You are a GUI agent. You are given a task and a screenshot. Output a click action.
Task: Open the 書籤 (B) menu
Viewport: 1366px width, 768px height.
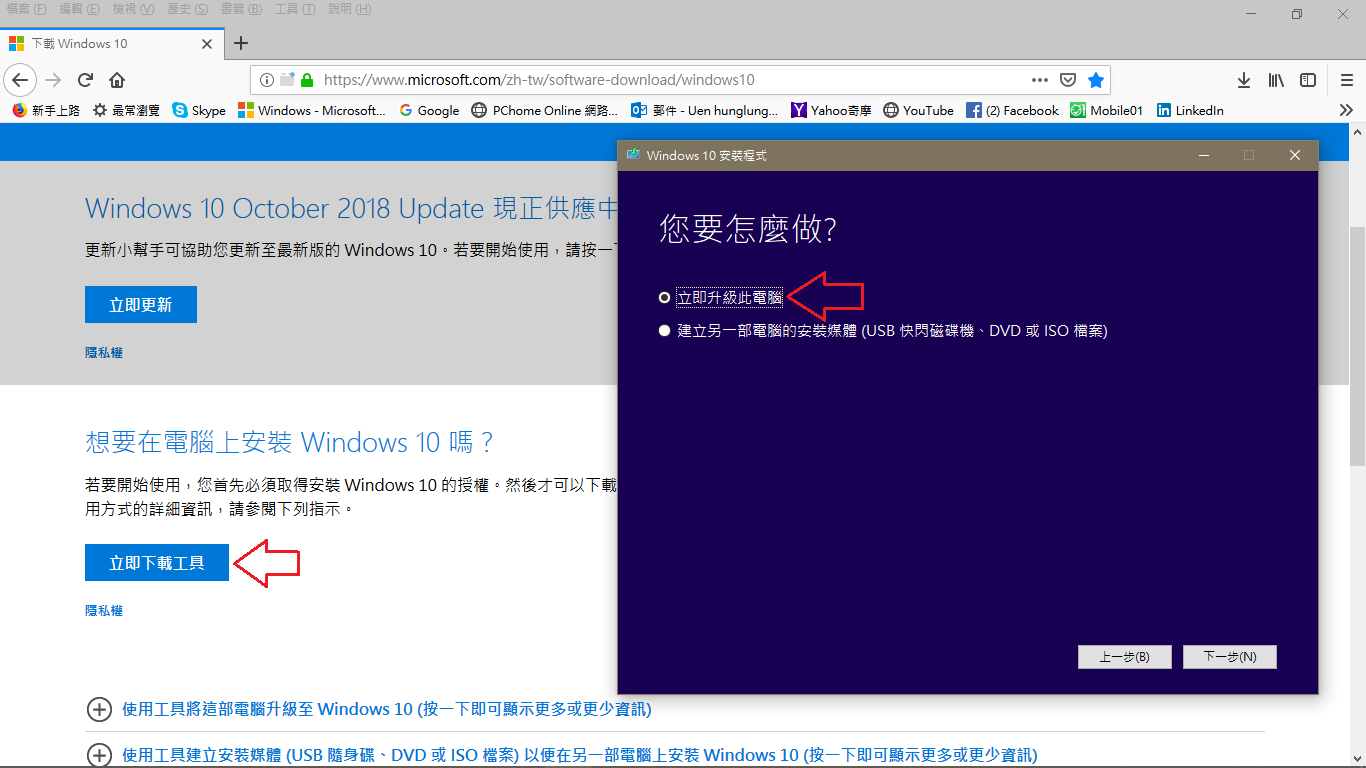(241, 9)
